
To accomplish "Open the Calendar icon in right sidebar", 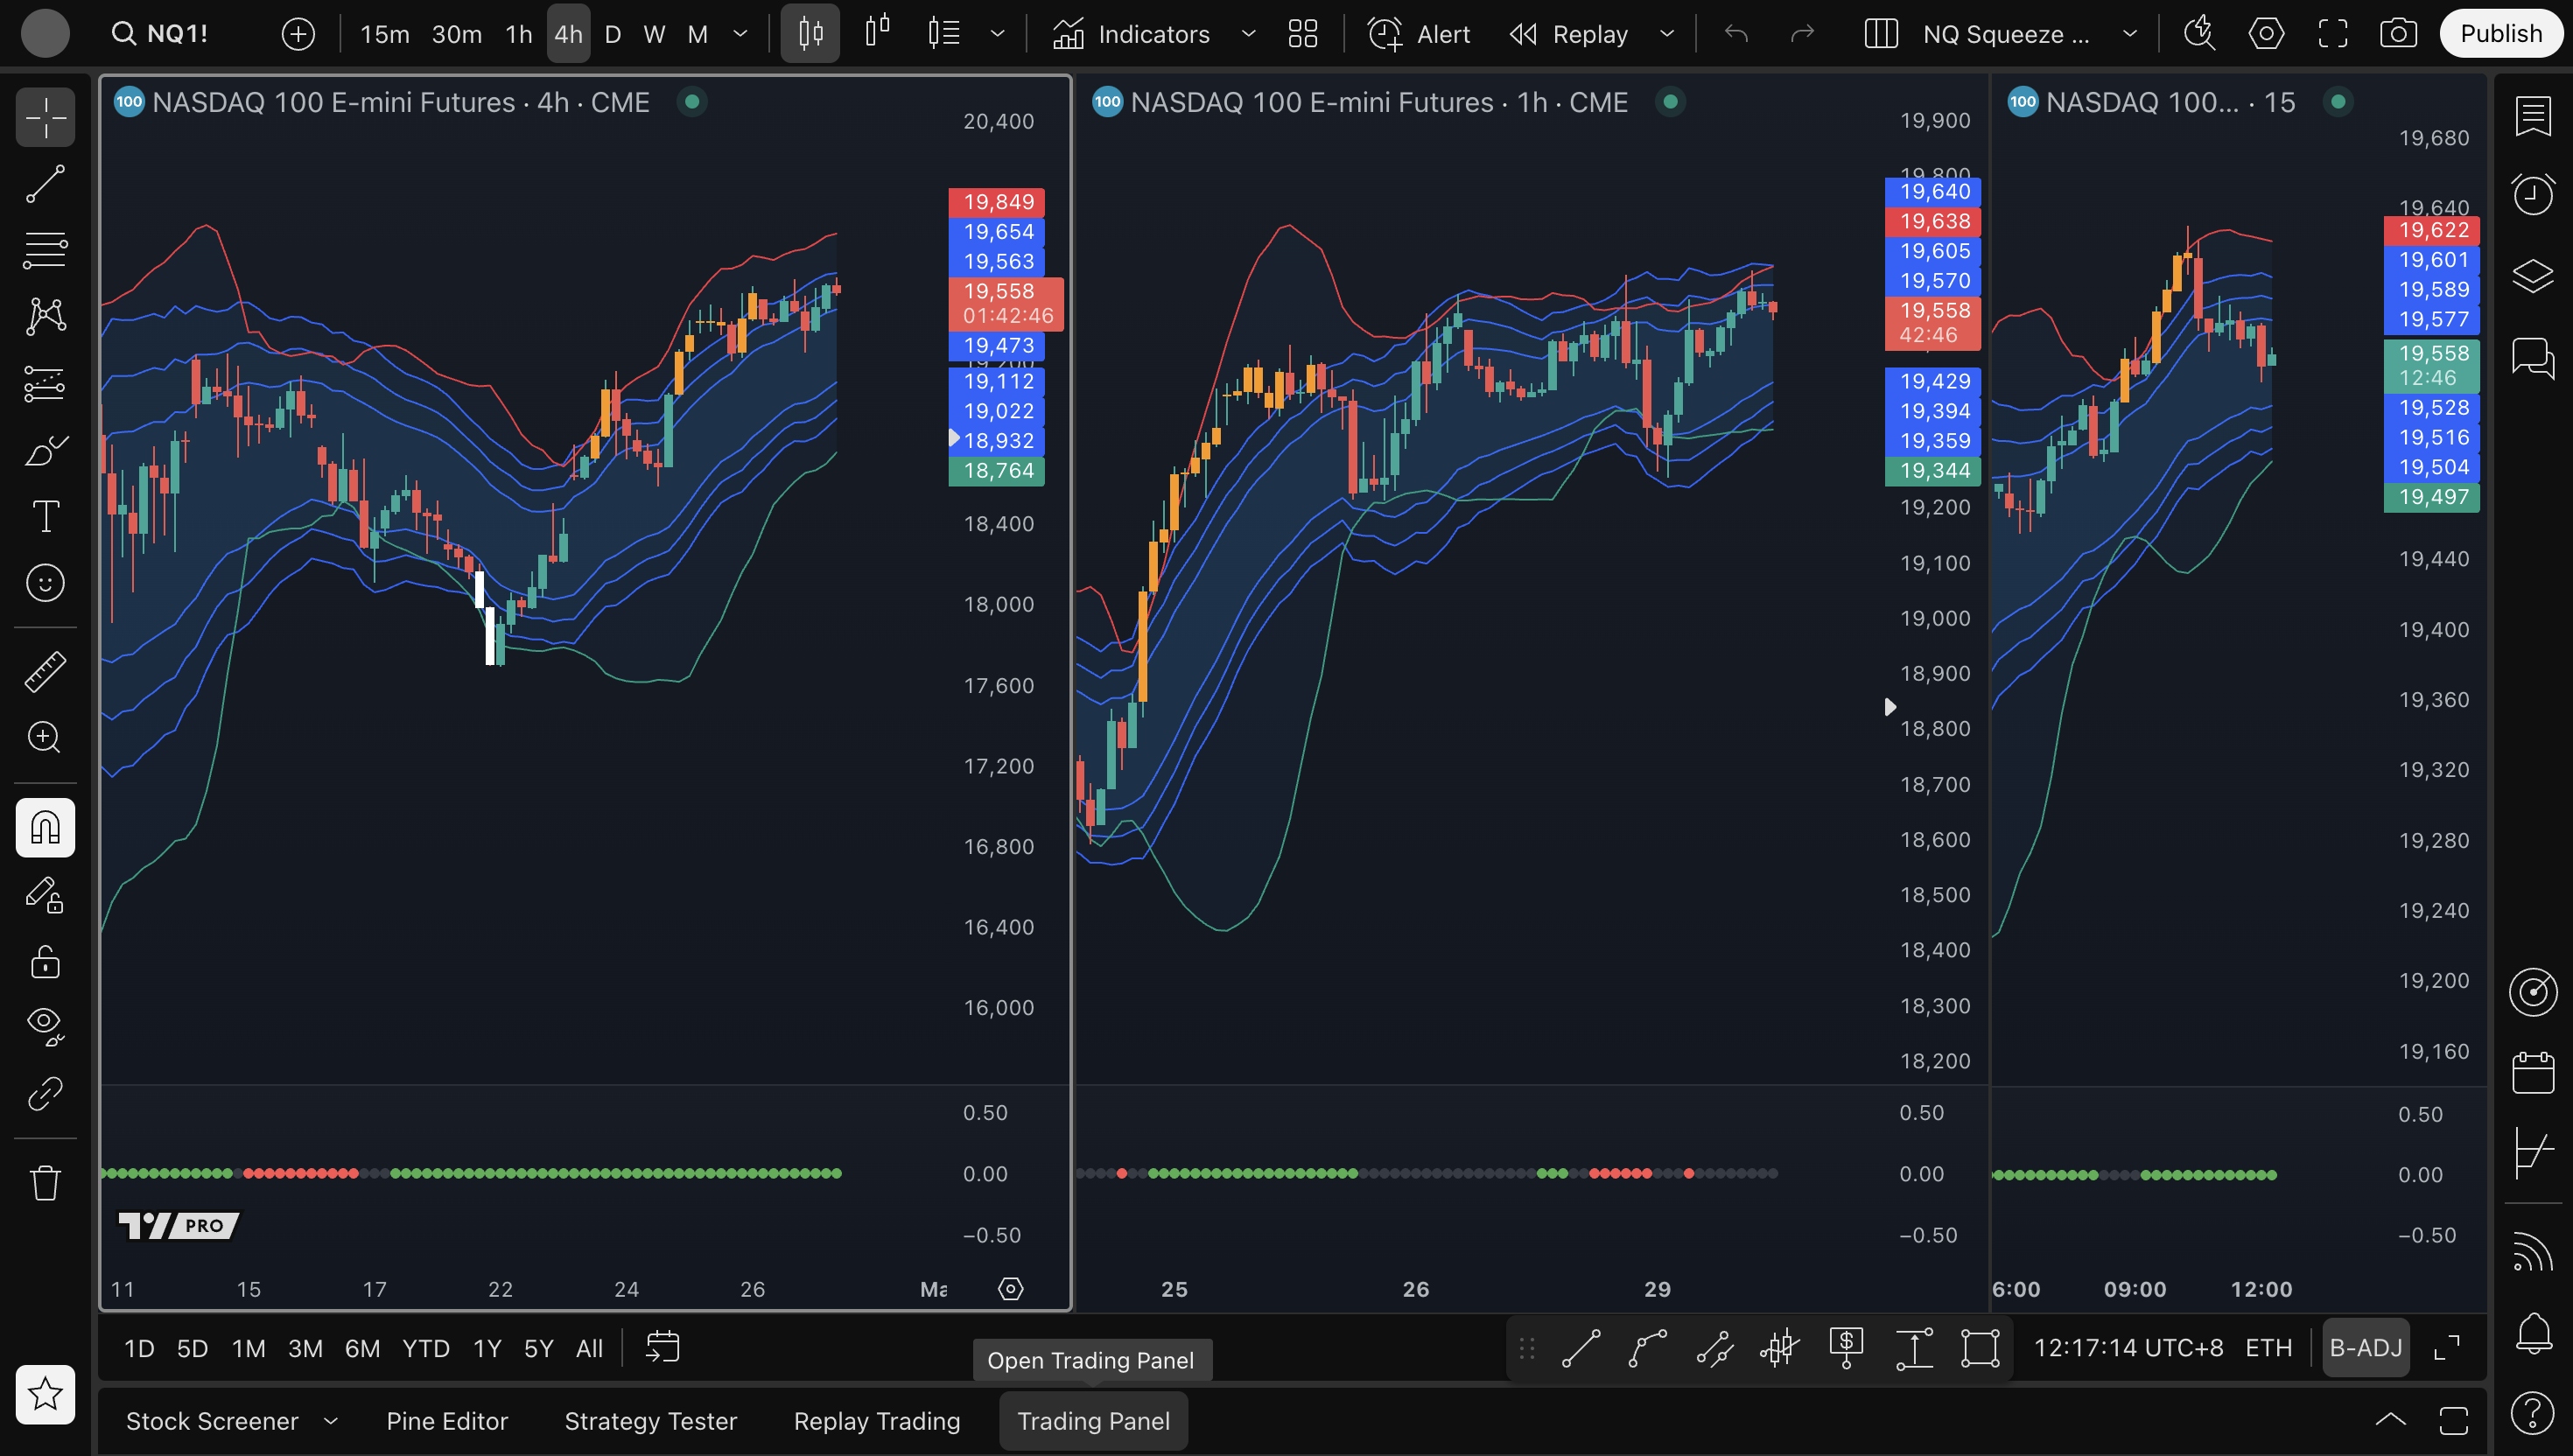I will tap(2532, 1073).
